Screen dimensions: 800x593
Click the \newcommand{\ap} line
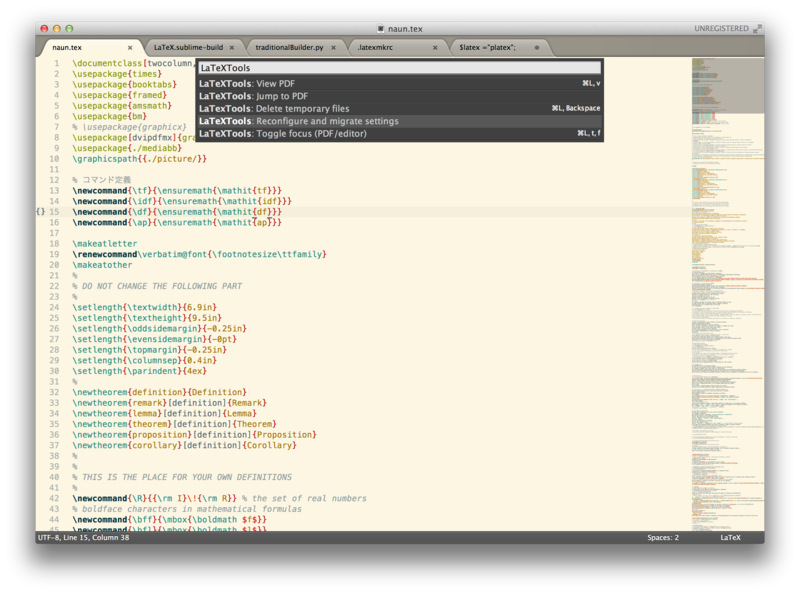pyautogui.click(x=177, y=223)
